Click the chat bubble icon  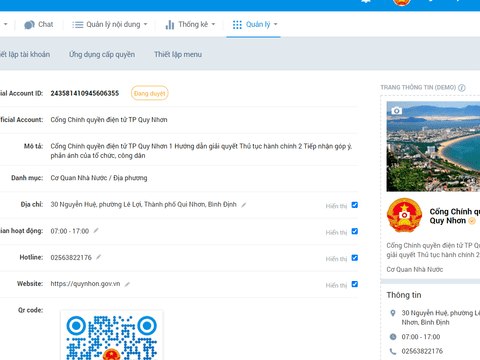tap(29, 25)
